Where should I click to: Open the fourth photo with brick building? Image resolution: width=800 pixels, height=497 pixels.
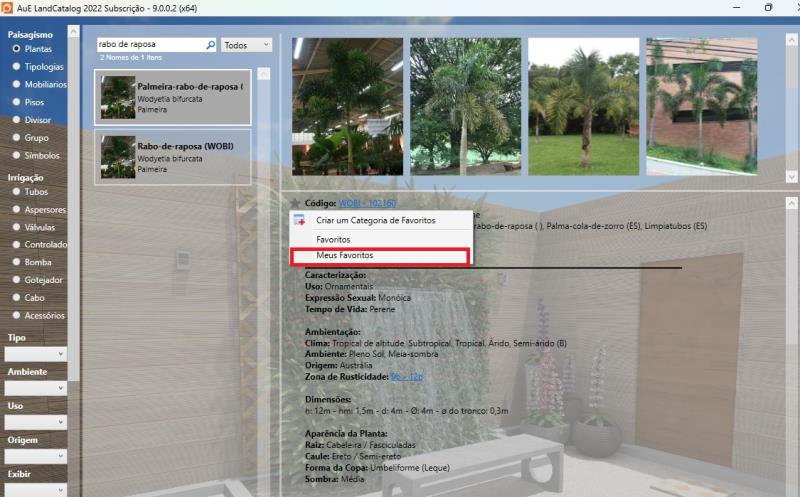702,107
